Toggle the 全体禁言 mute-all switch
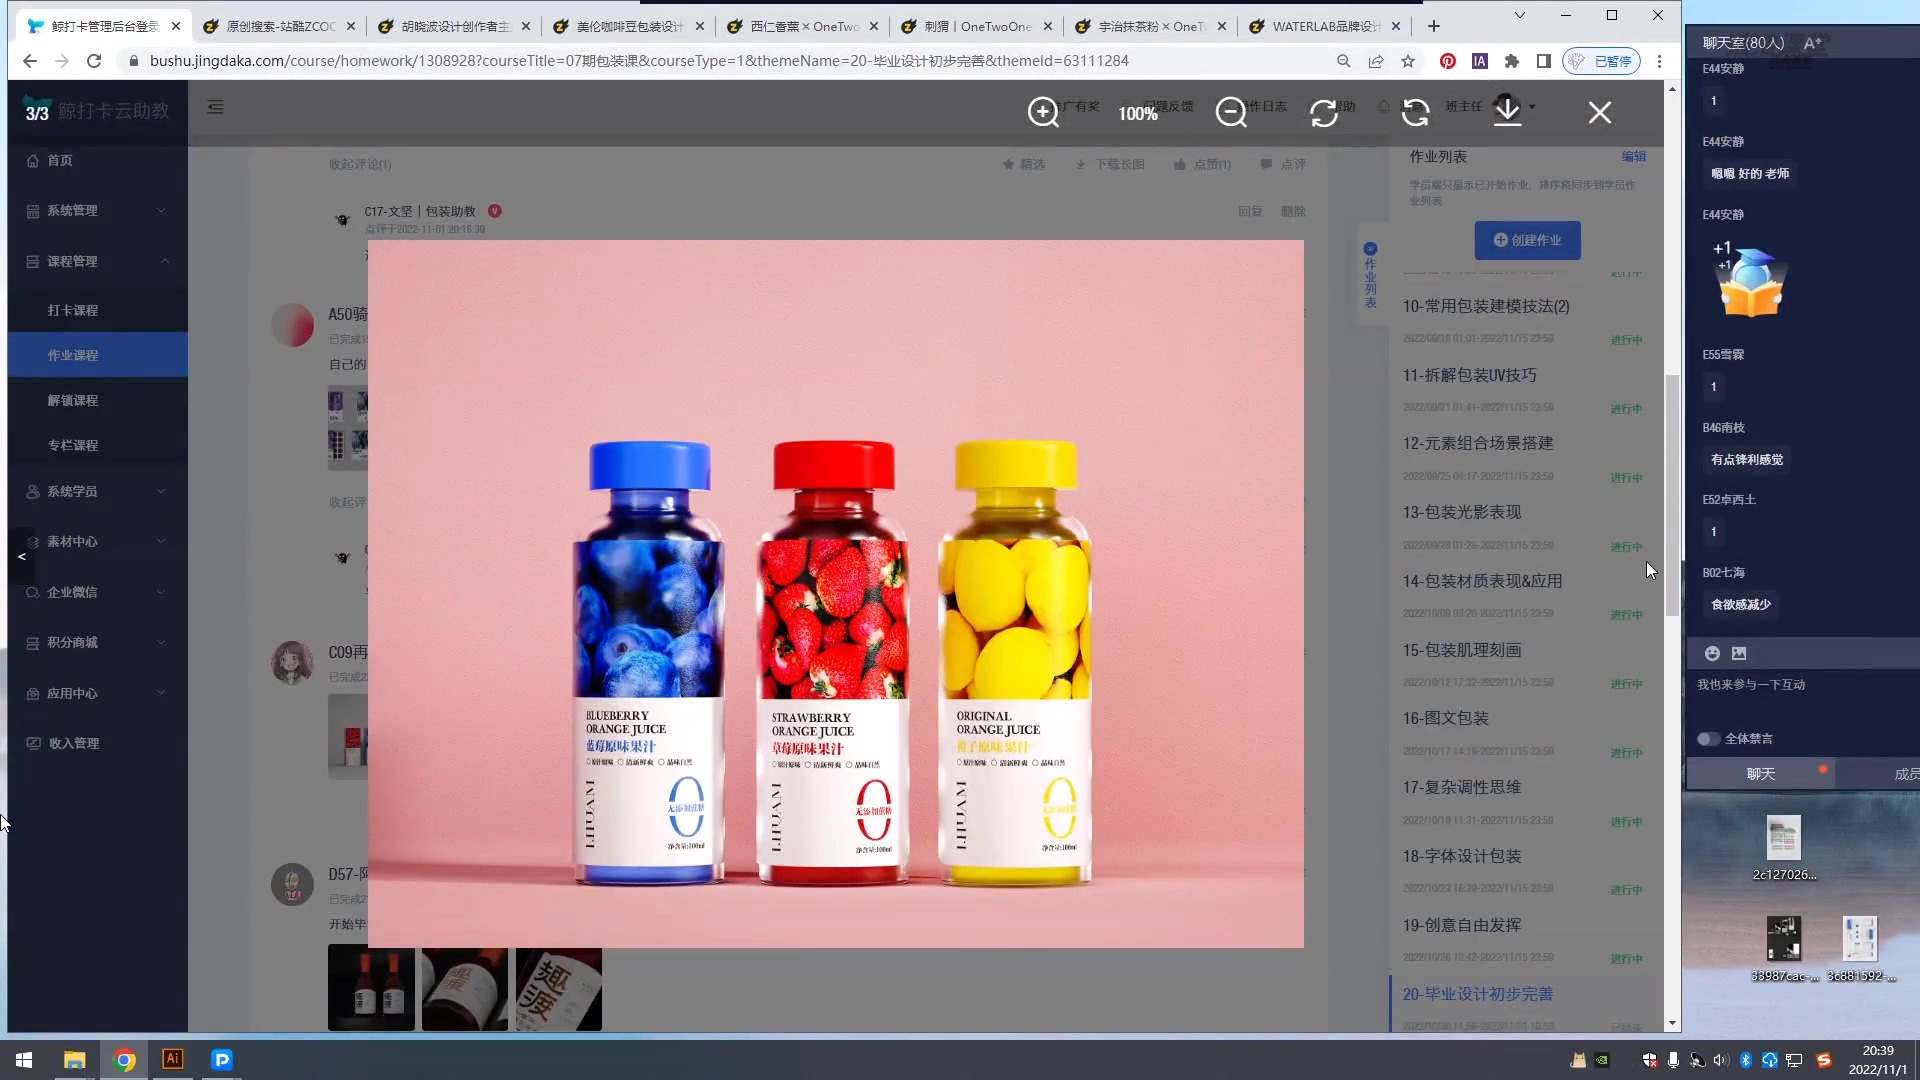1920x1080 pixels. coord(1708,738)
